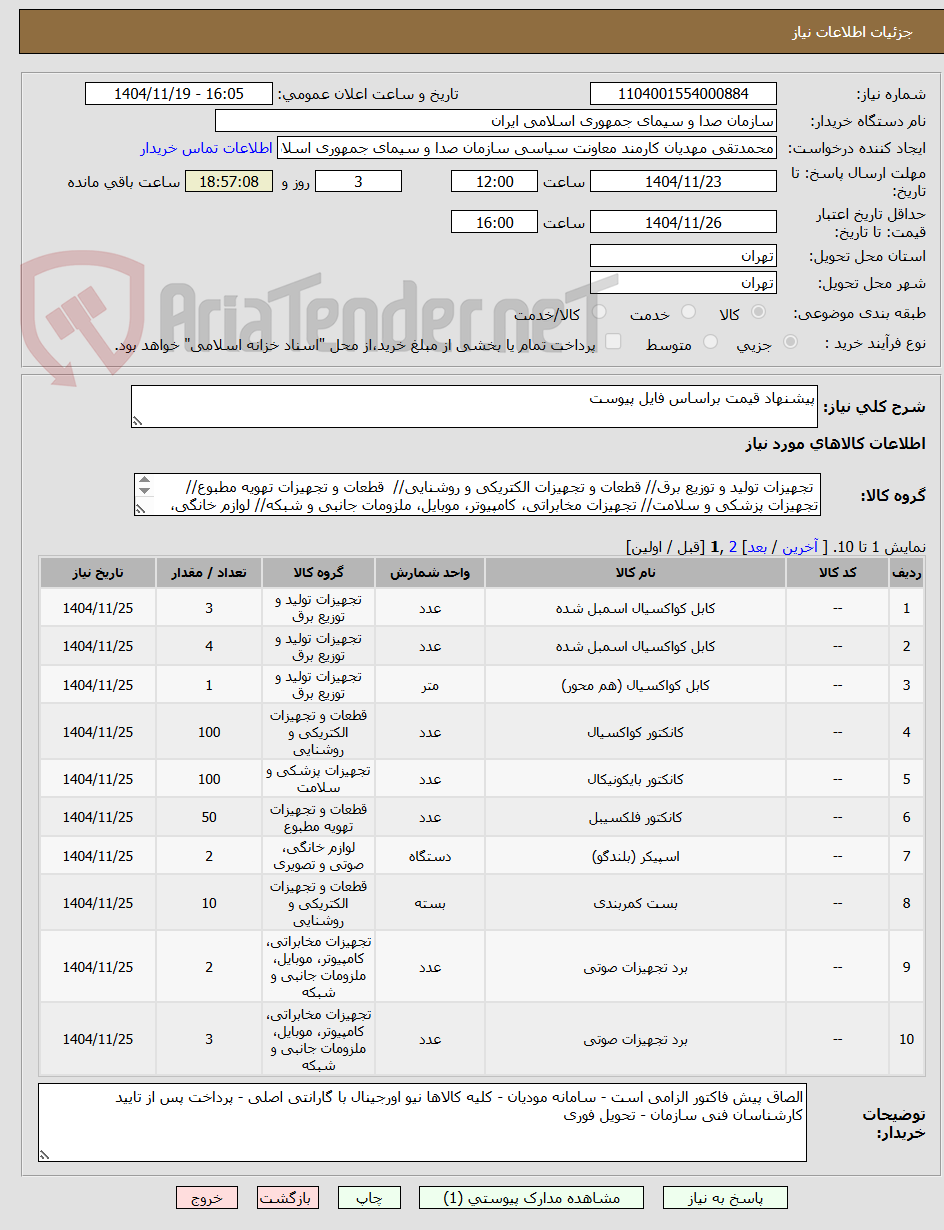Click کابل کواکسیال اسمبل شده in row 1
This screenshot has height=1230, width=944.
tap(635, 608)
